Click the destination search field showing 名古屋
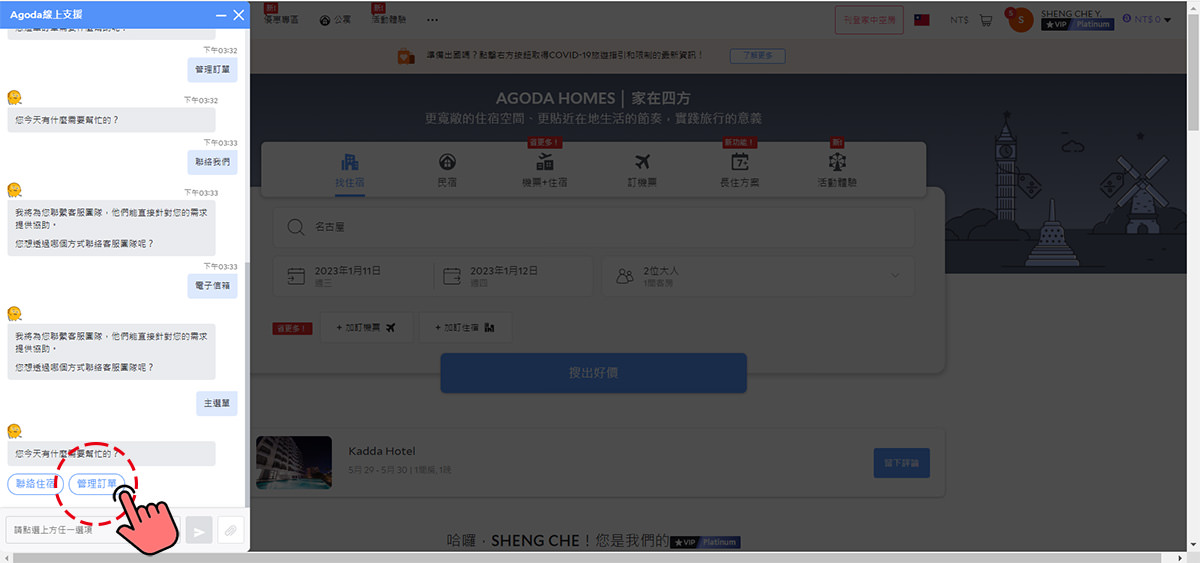Screen dimensions: 1200x563 [594, 227]
